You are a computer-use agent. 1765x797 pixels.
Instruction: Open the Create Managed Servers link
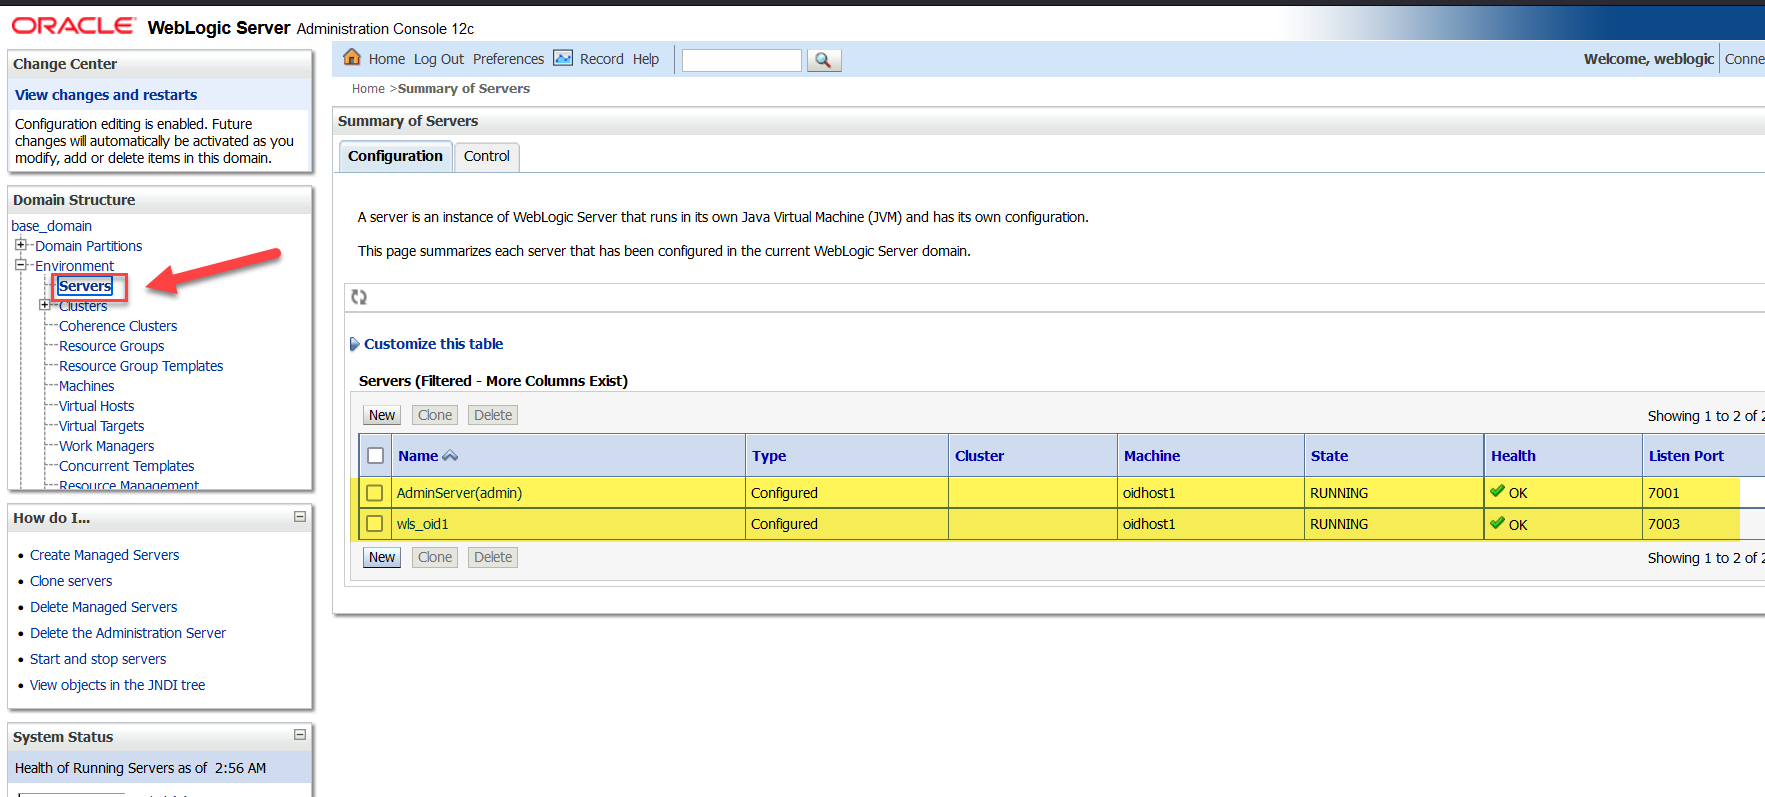[x=104, y=555]
